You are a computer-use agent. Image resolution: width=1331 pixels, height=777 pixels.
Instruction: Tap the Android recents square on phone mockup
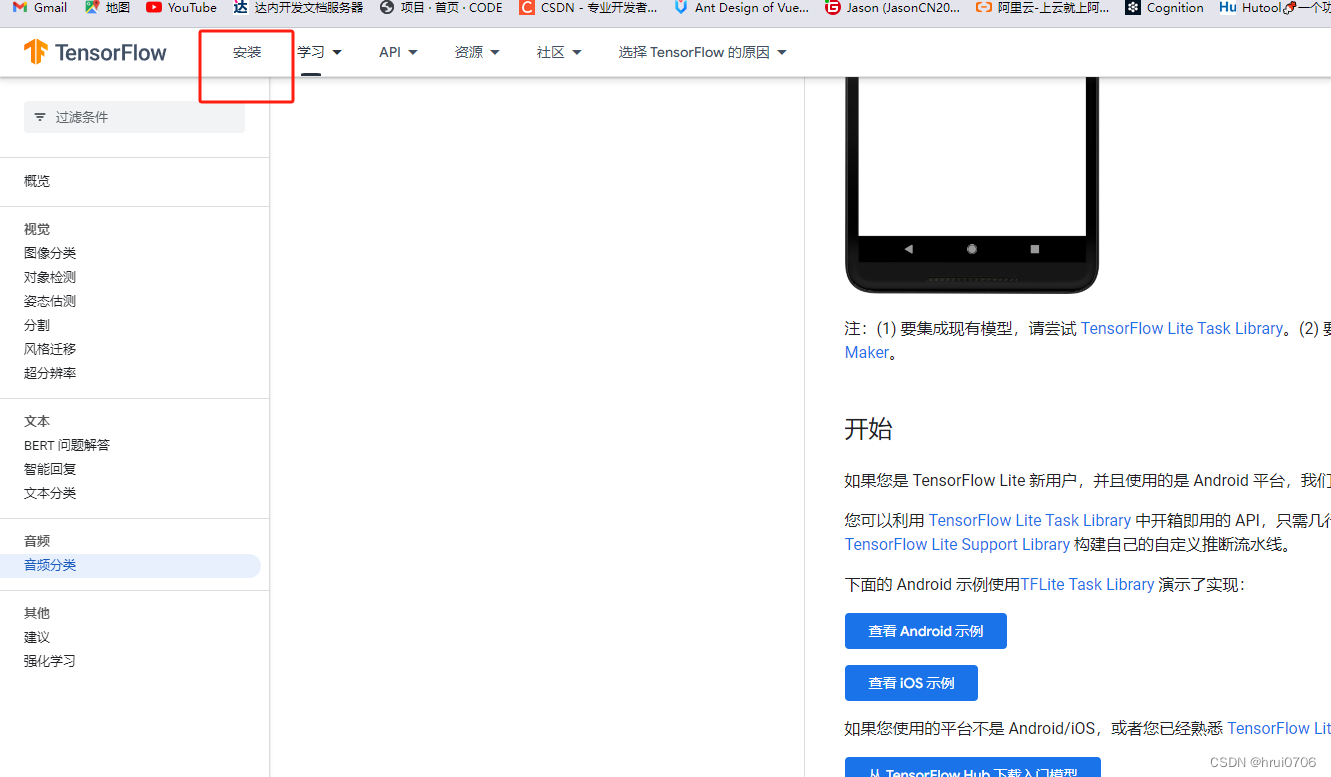click(x=1034, y=249)
